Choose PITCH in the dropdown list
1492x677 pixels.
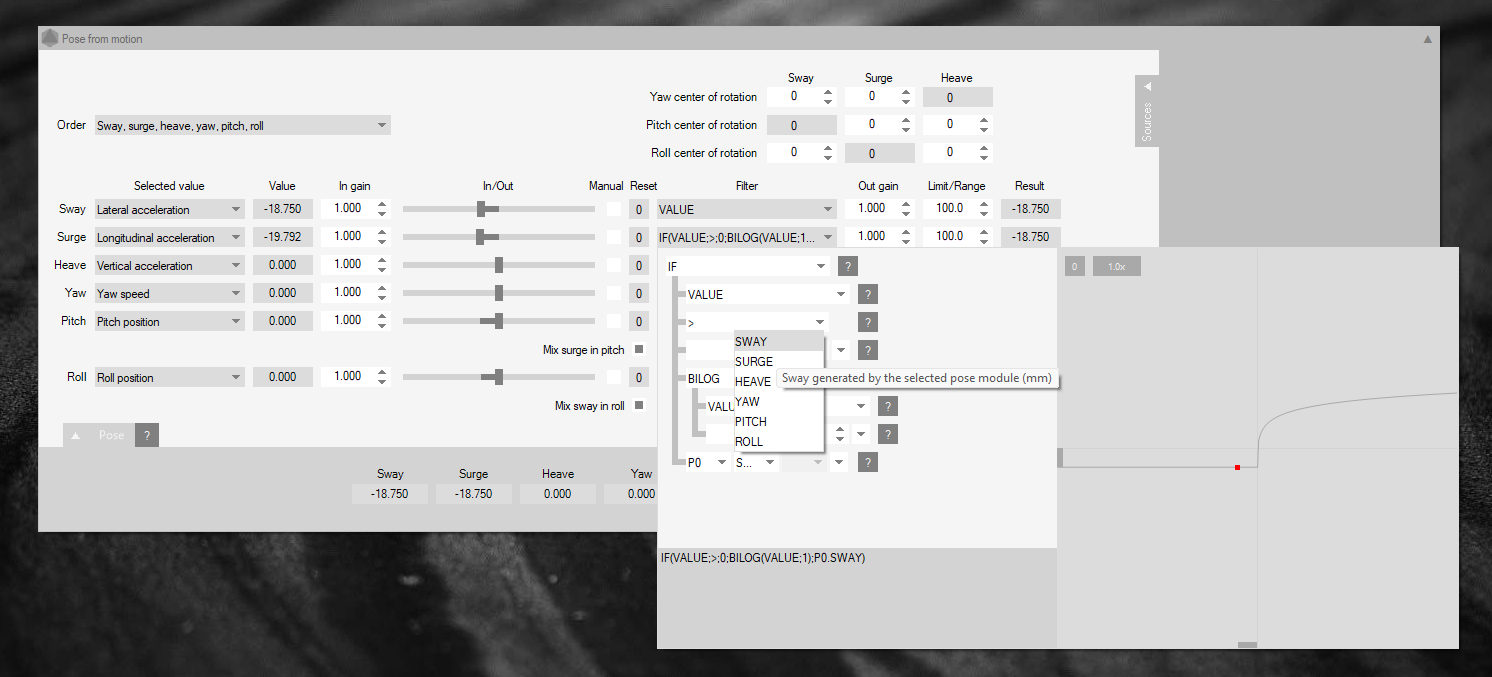751,421
